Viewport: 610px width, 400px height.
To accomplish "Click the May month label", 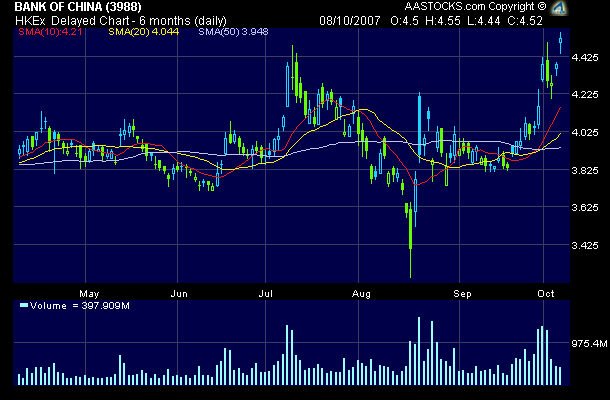I will tap(89, 294).
